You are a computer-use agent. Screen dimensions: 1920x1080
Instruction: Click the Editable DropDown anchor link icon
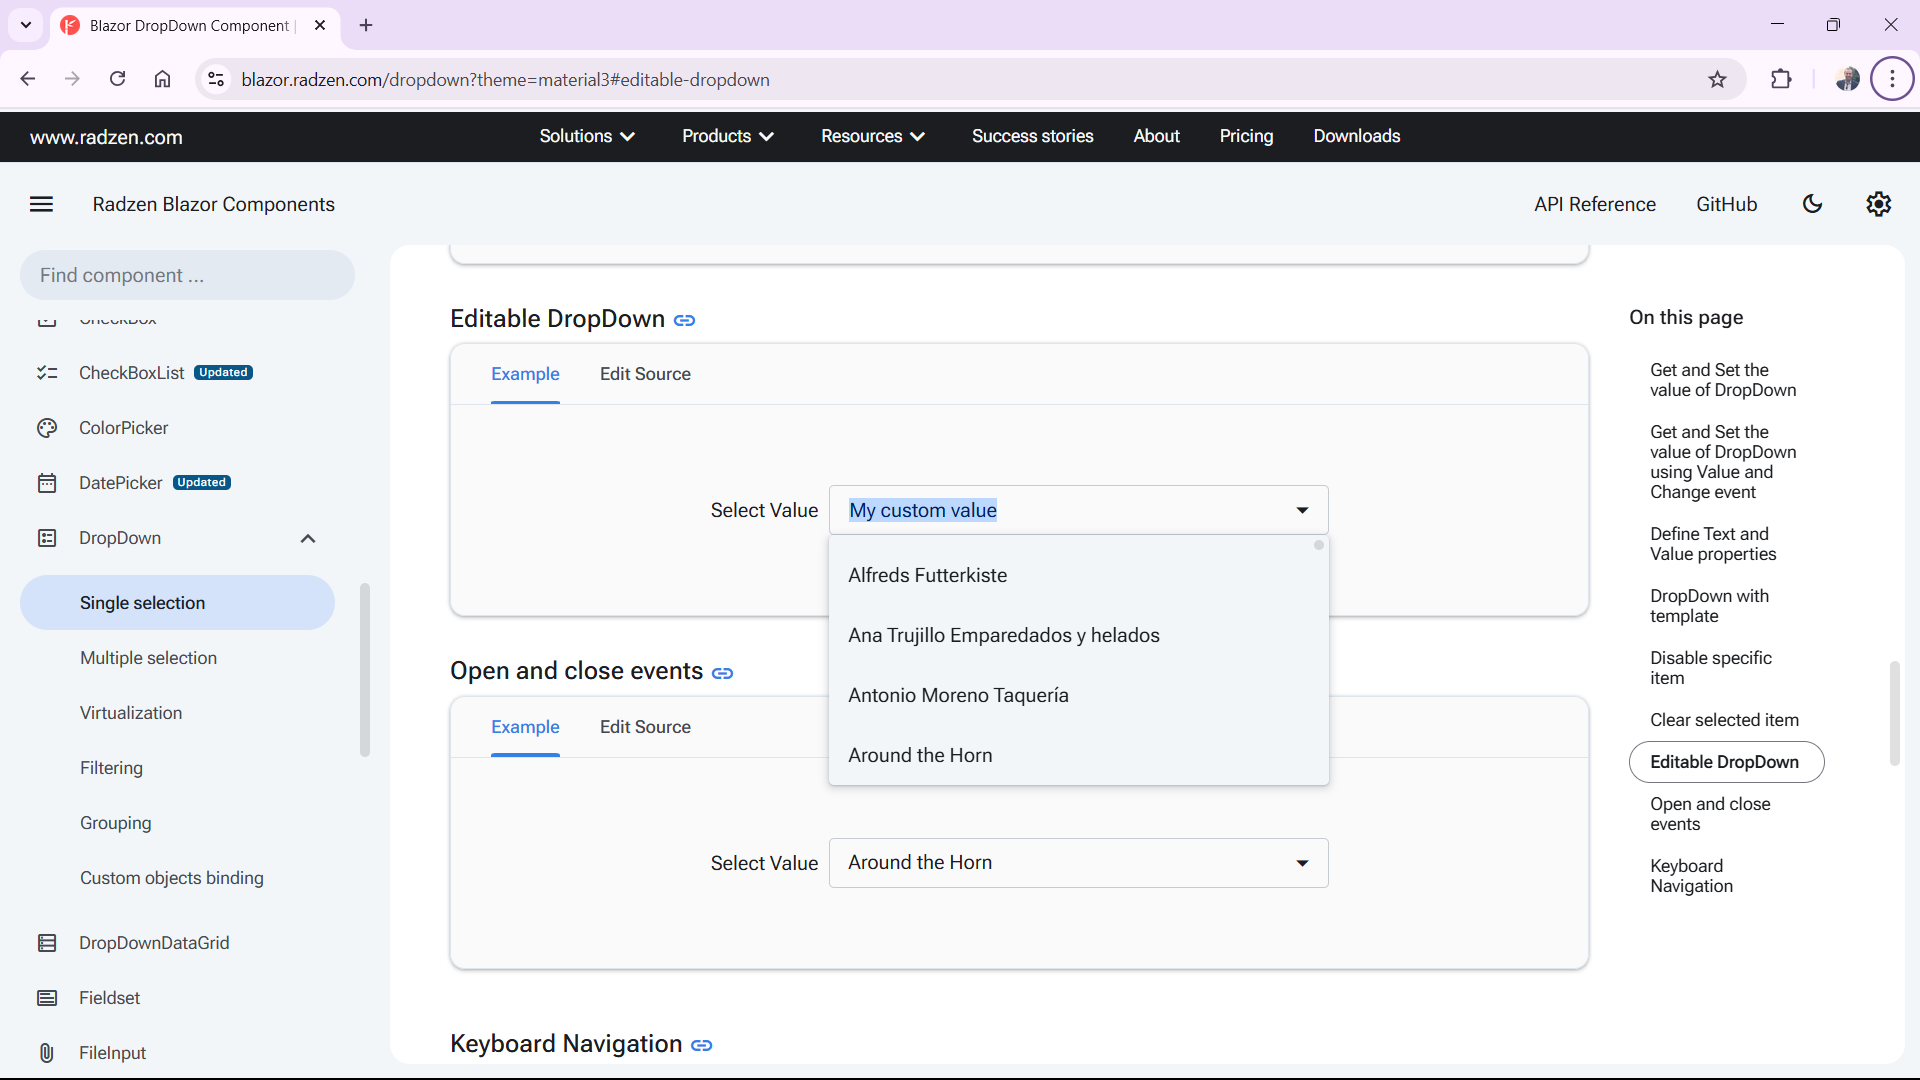click(684, 320)
